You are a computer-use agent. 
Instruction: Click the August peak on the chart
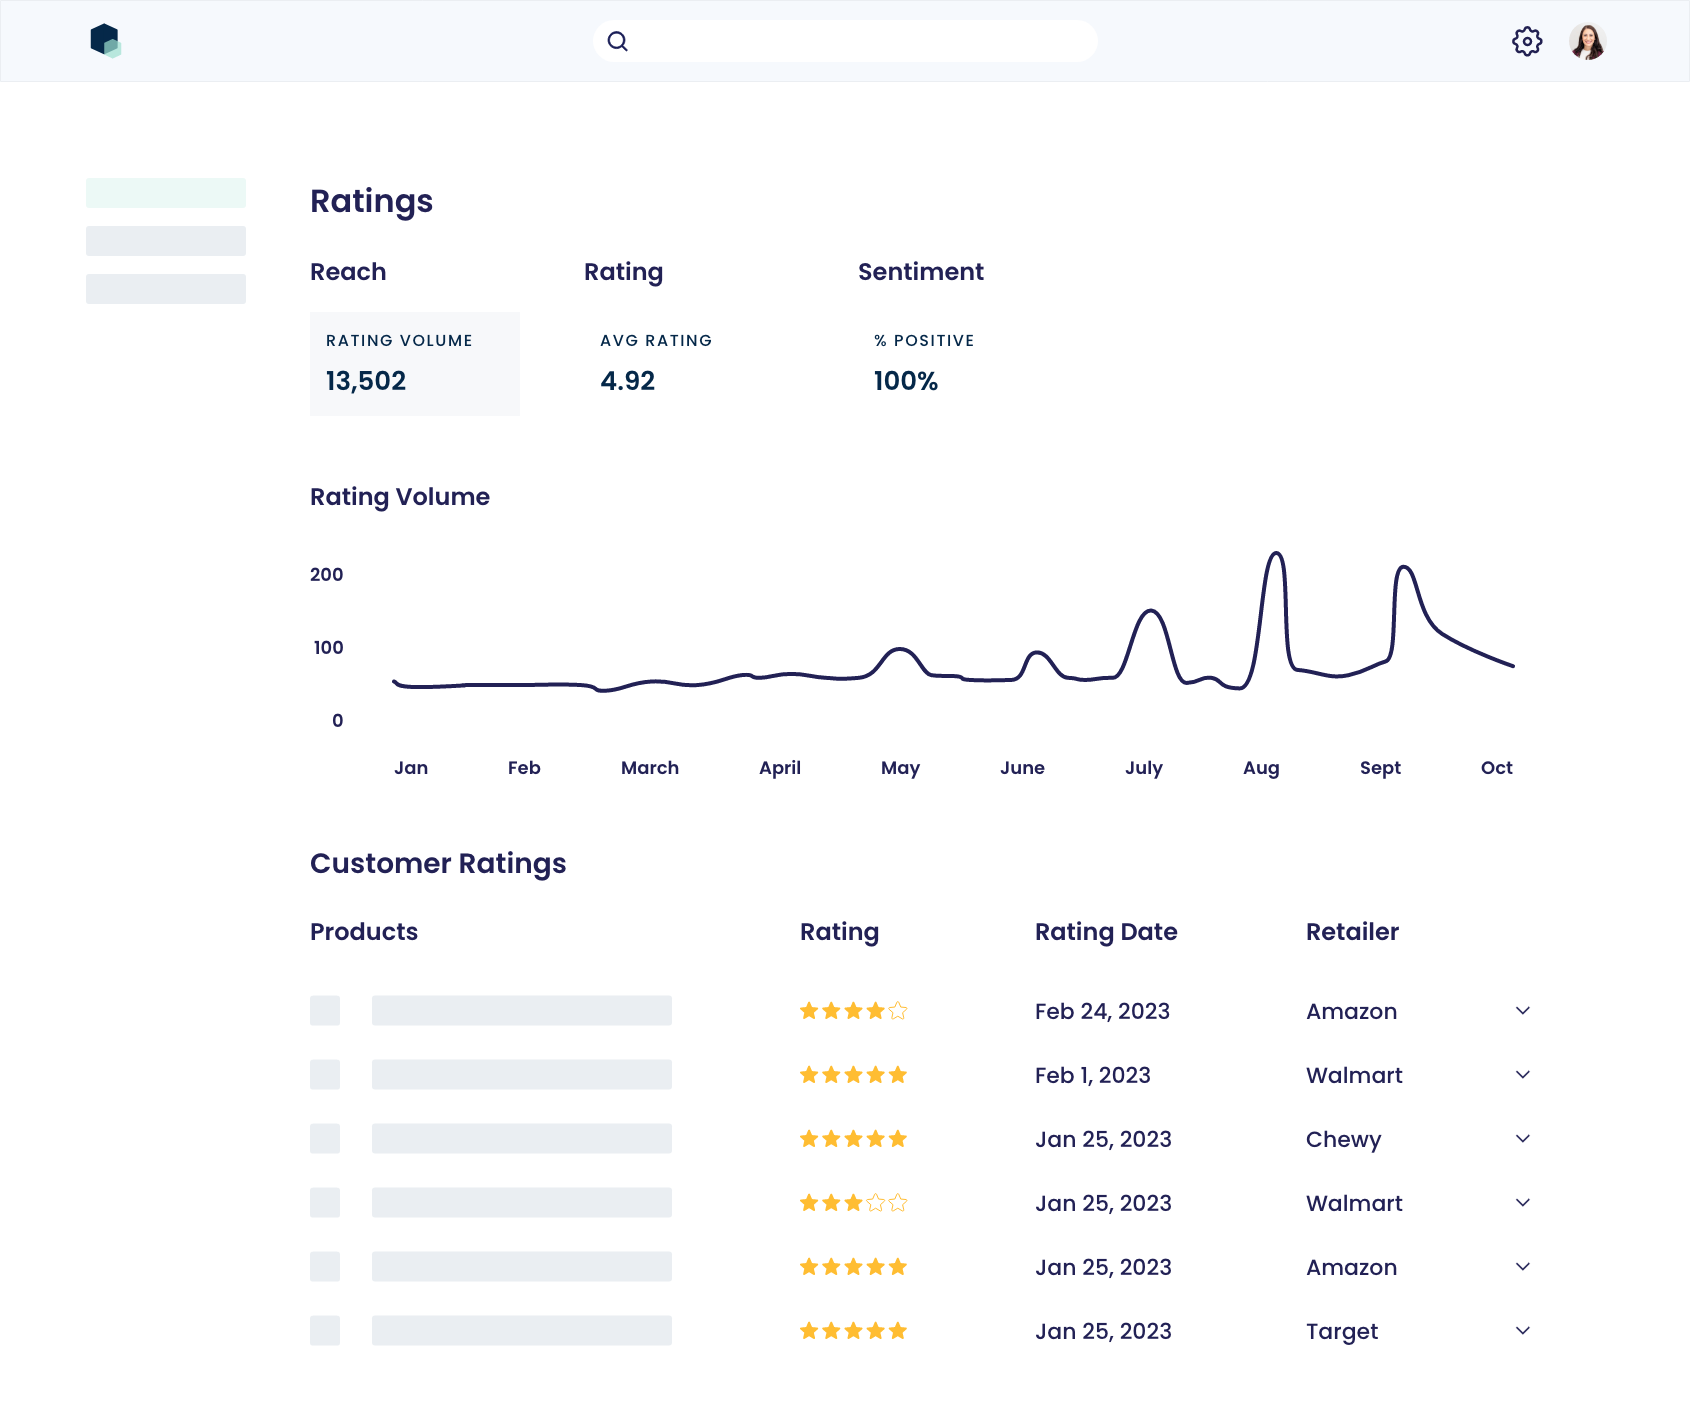(1276, 554)
